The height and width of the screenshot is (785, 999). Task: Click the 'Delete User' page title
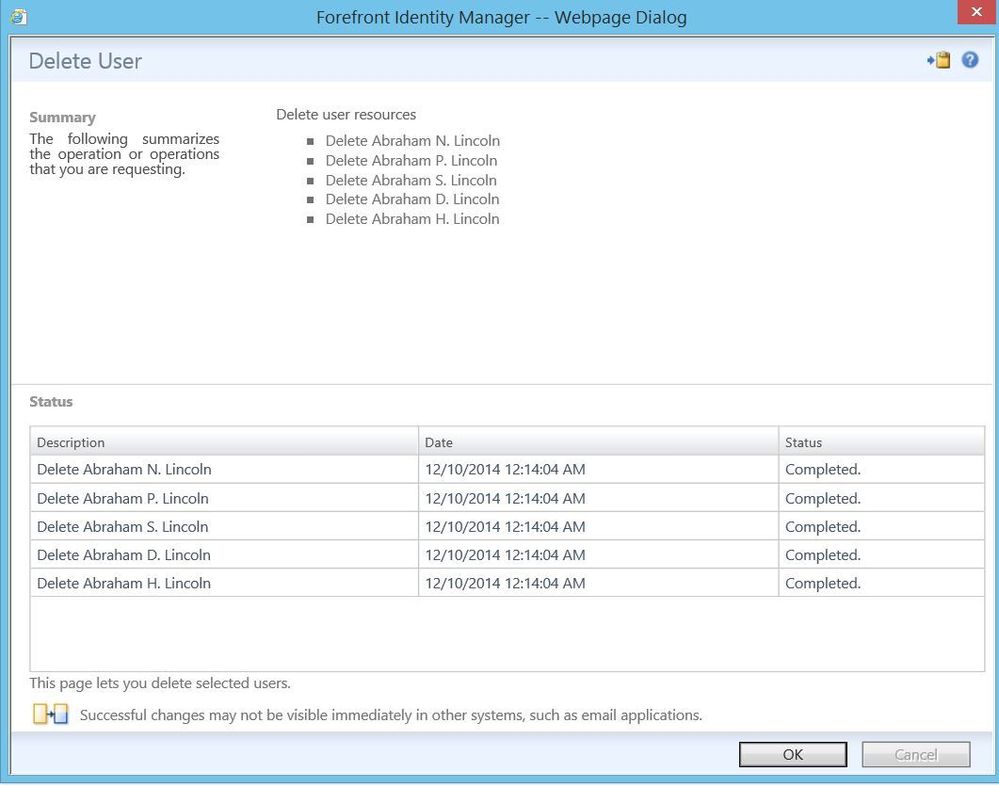pyautogui.click(x=85, y=61)
